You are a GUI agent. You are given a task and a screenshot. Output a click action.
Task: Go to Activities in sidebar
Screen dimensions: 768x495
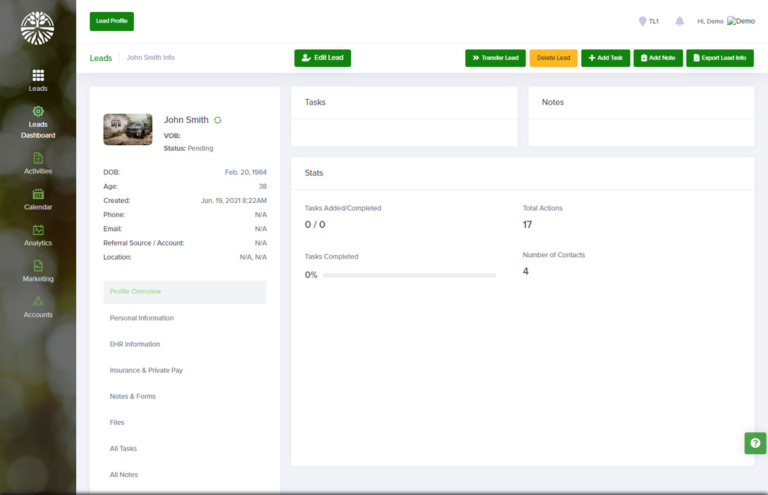click(x=38, y=158)
